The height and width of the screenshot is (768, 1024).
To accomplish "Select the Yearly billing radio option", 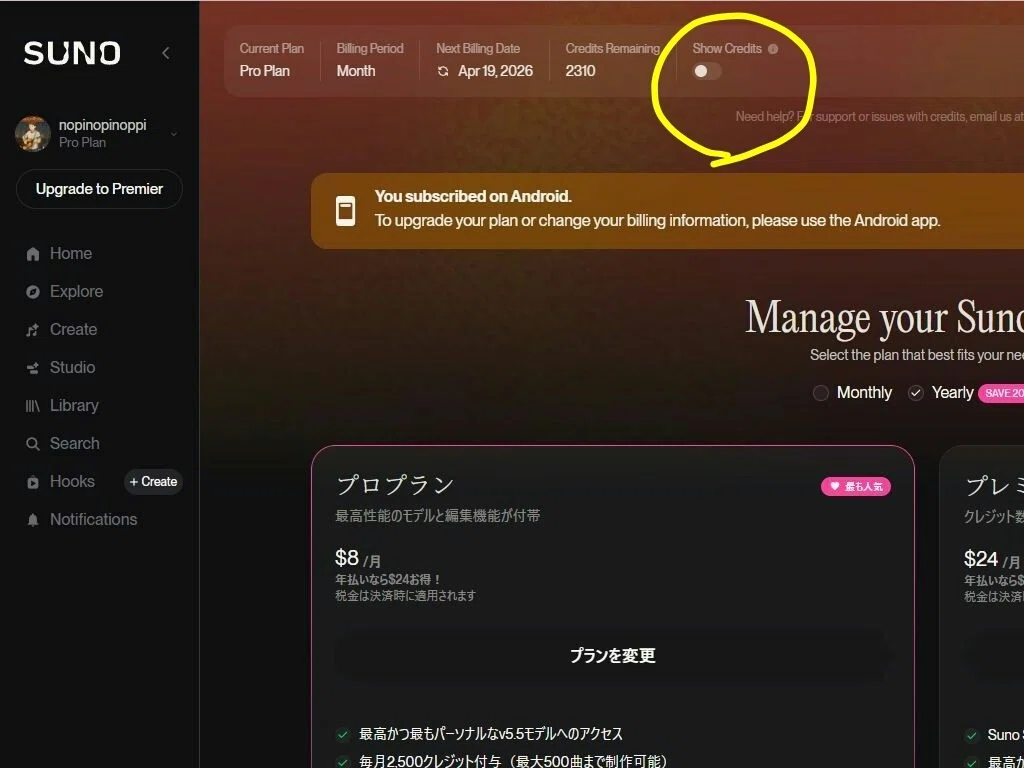I will point(916,392).
